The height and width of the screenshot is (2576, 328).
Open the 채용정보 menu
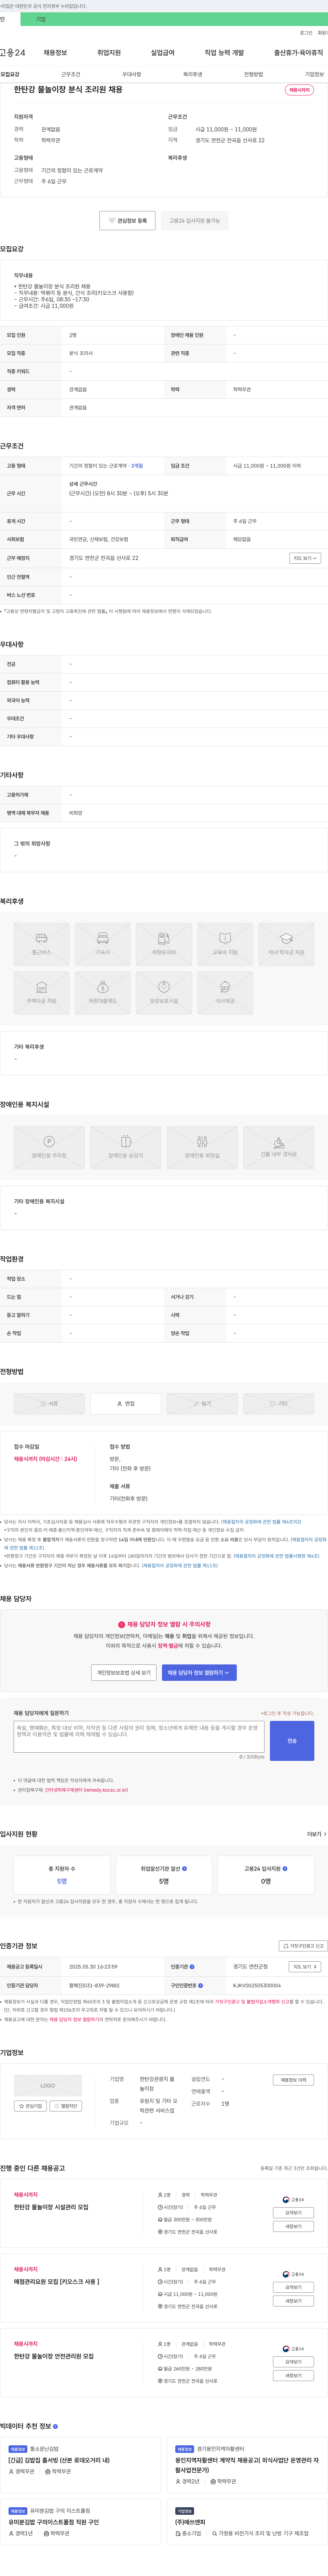click(x=55, y=53)
